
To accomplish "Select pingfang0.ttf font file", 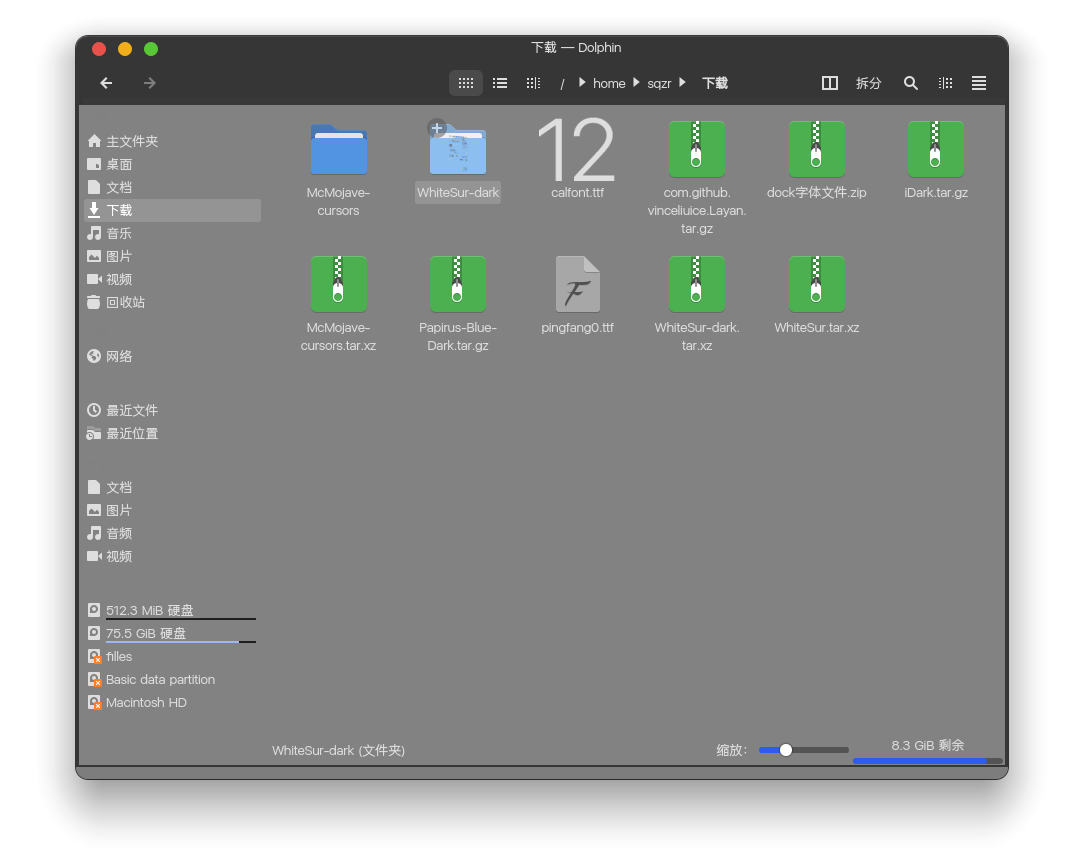I will [x=577, y=296].
